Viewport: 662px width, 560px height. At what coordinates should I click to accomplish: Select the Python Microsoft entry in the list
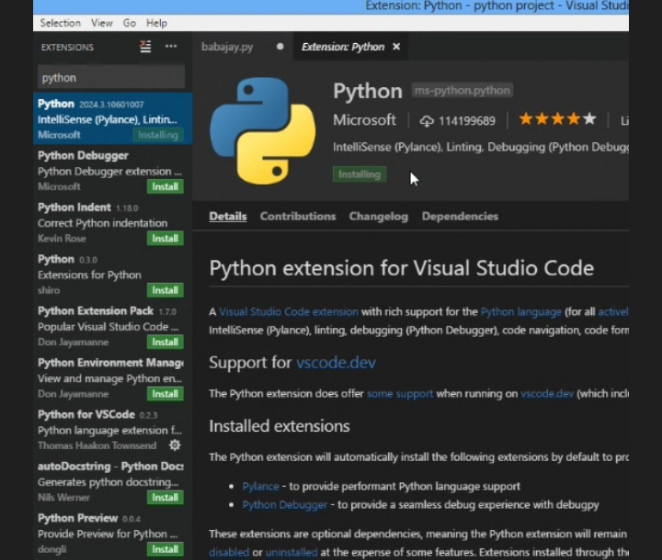(x=112, y=119)
